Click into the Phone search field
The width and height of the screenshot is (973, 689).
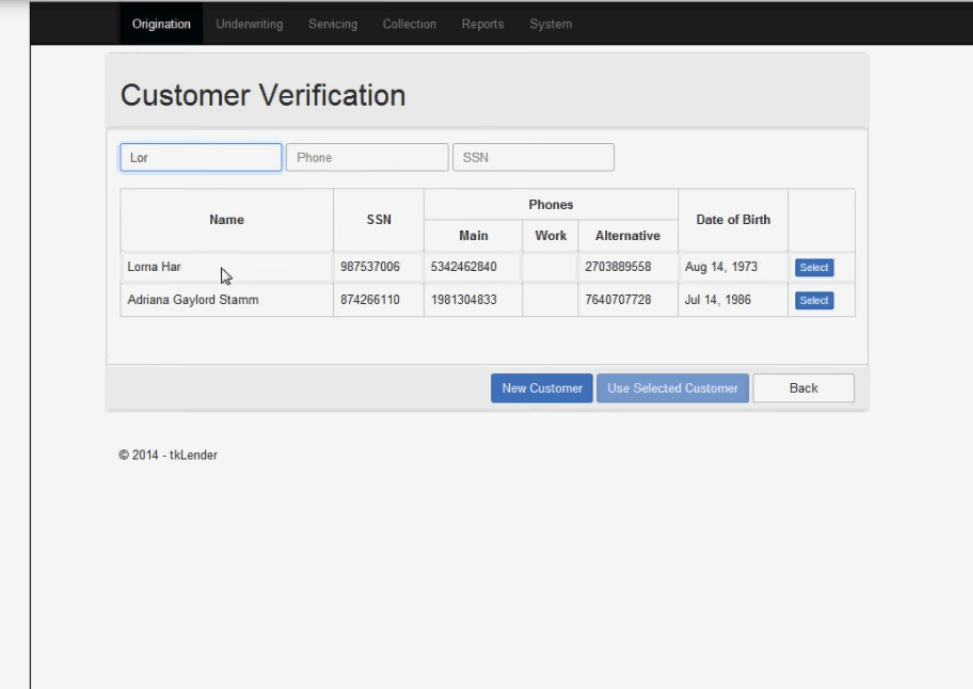[x=367, y=158]
